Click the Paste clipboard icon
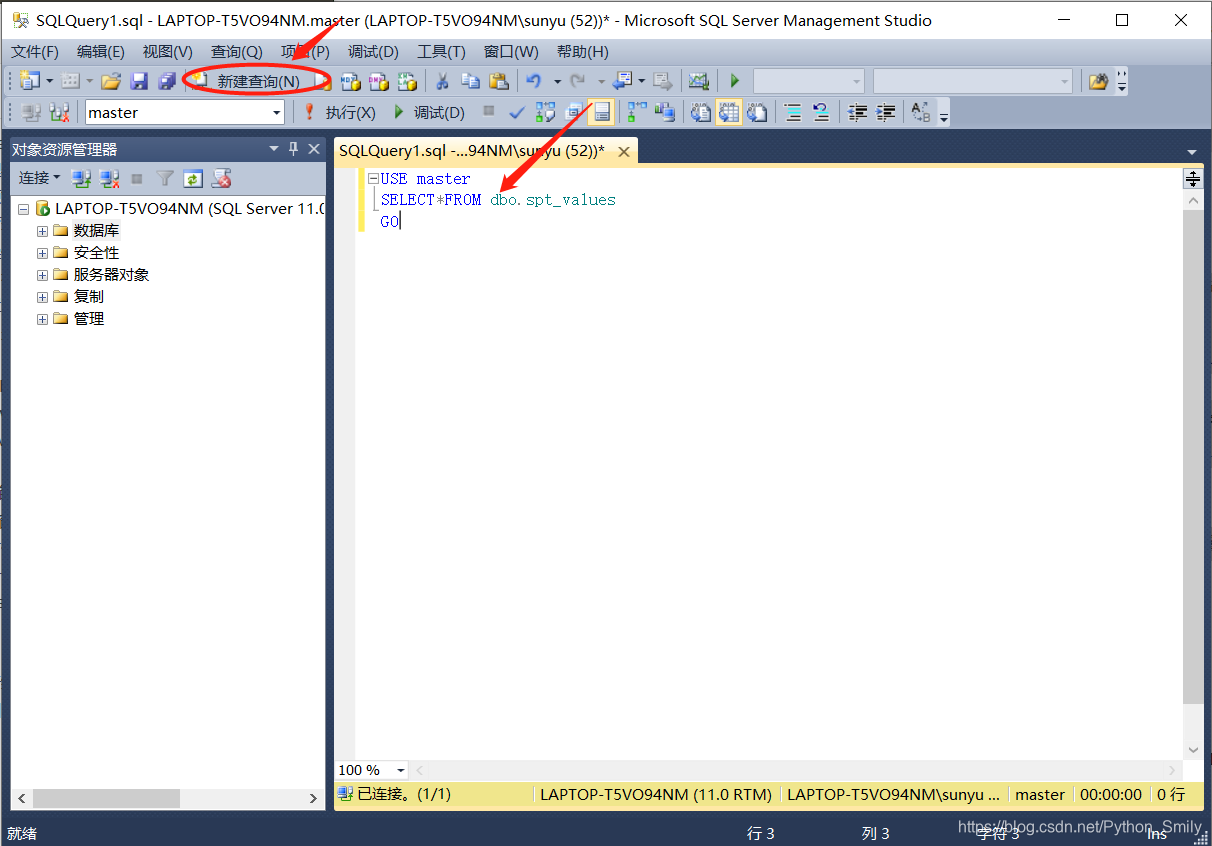 498,81
